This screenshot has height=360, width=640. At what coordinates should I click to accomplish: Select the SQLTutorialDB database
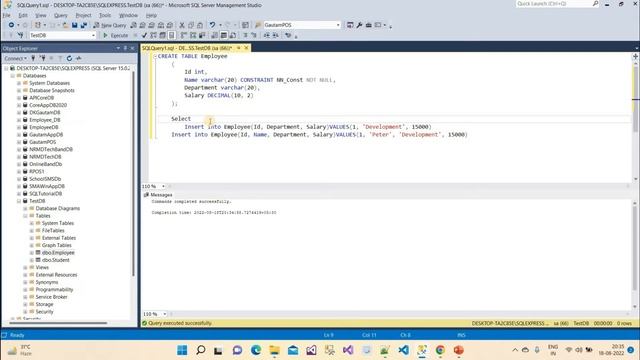coord(45,193)
